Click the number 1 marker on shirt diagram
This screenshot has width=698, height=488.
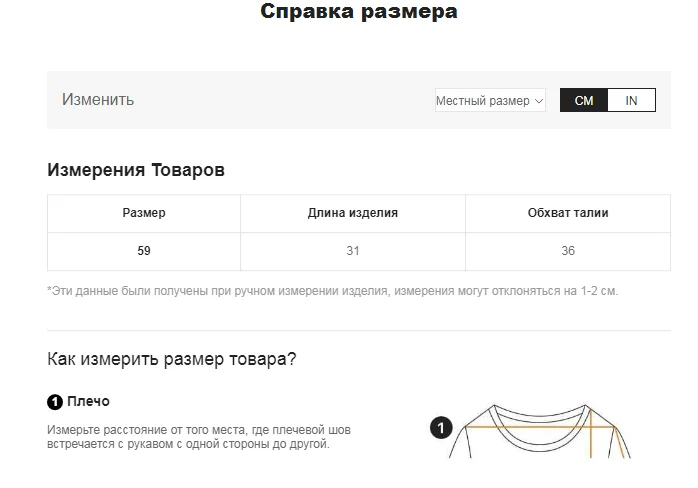(441, 427)
